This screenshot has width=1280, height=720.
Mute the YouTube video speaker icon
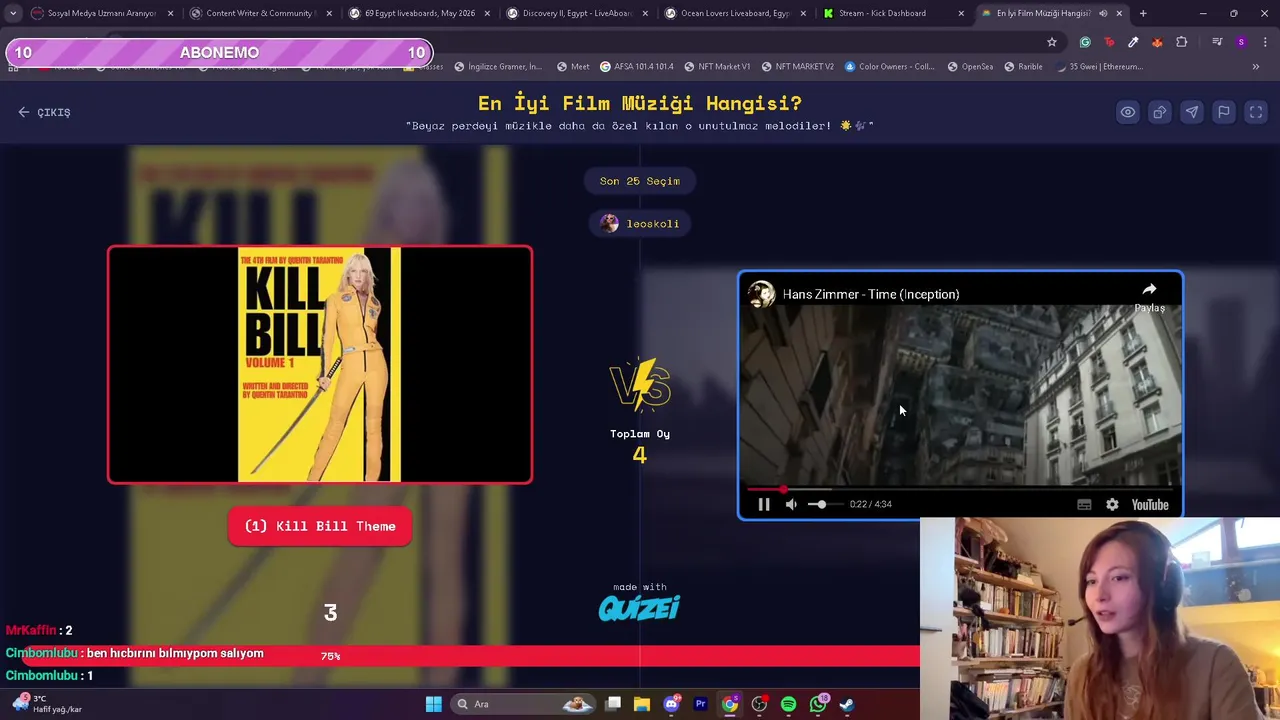coord(791,505)
